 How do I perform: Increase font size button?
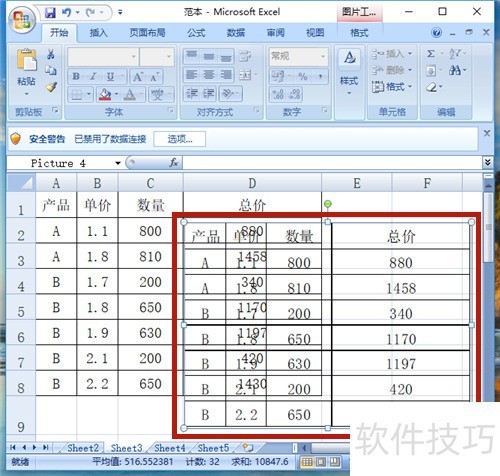tap(138, 77)
